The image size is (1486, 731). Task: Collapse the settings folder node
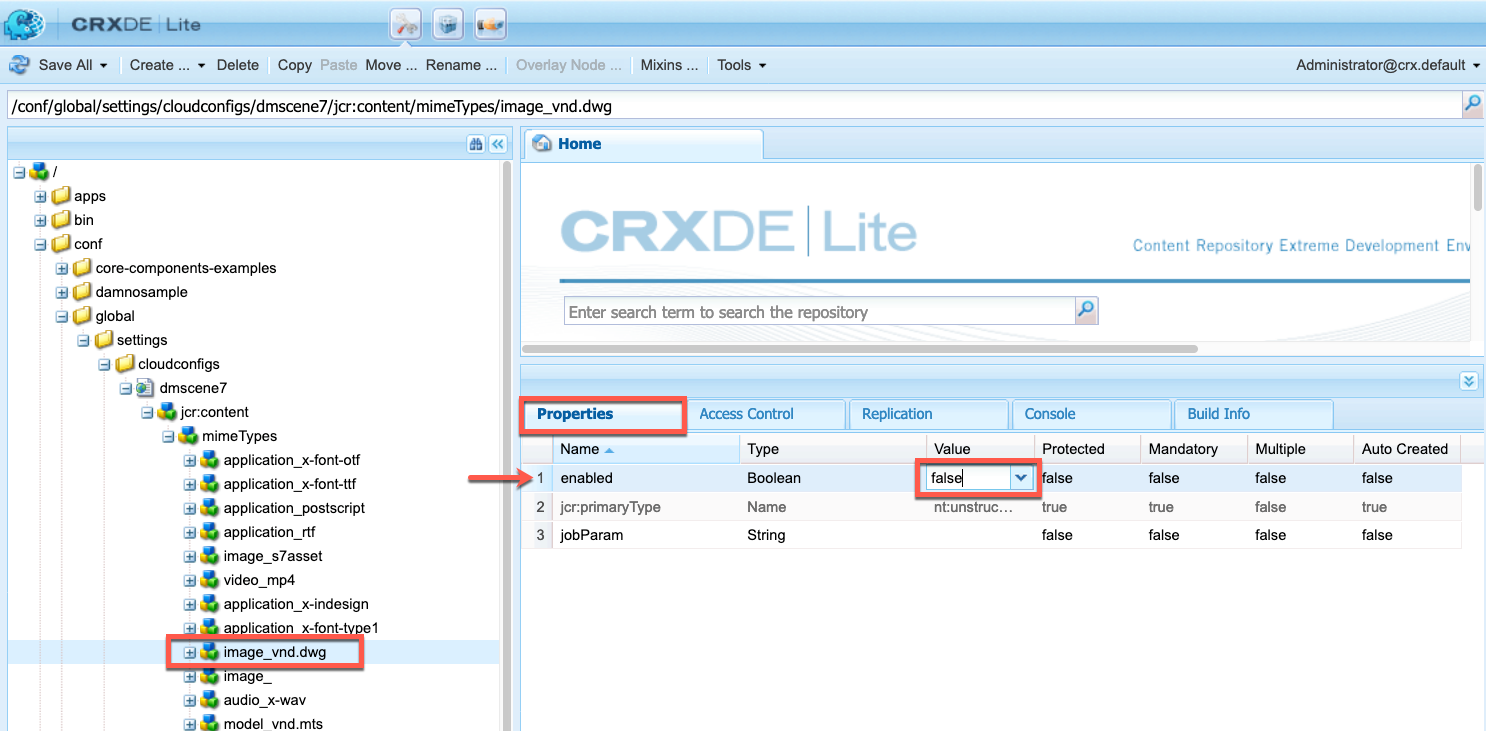point(83,340)
